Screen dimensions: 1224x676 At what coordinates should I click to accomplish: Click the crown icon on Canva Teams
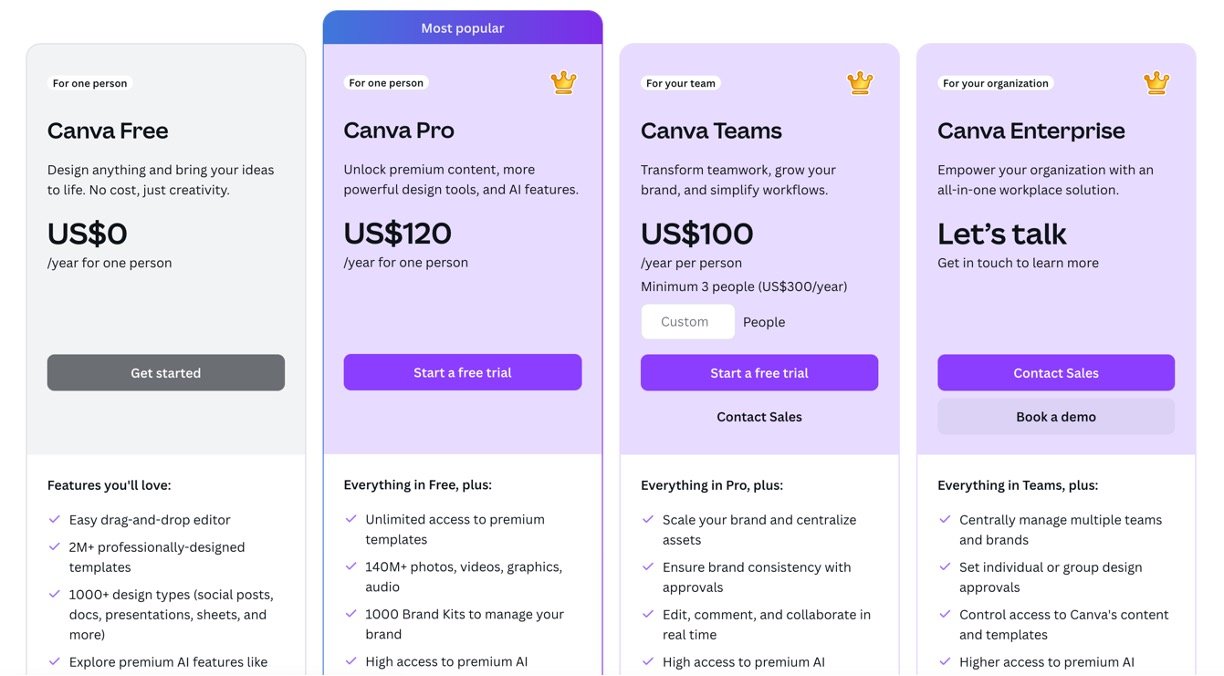[x=860, y=83]
